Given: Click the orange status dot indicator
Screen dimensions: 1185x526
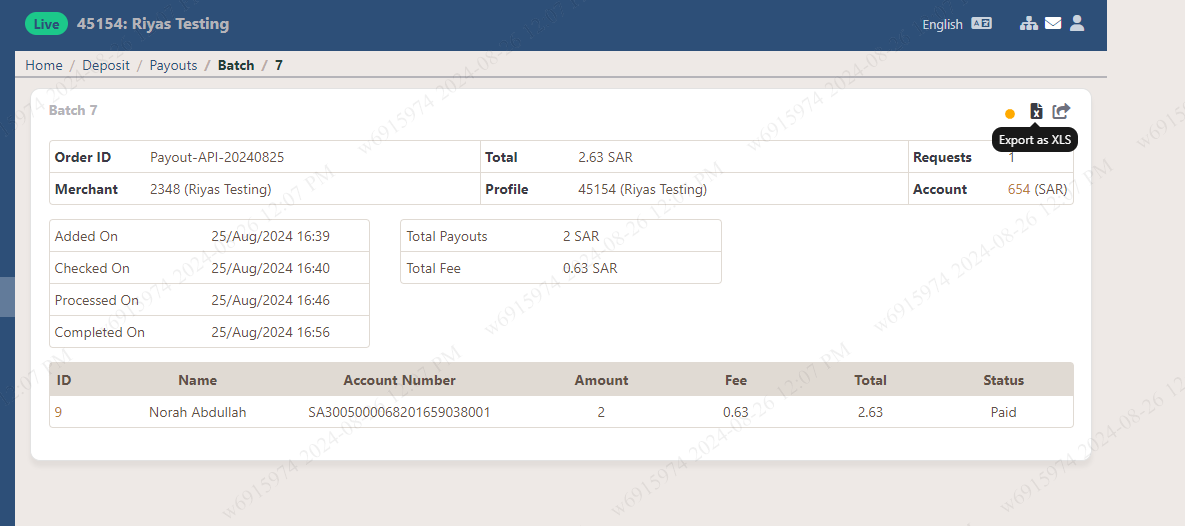Looking at the screenshot, I should [1010, 114].
